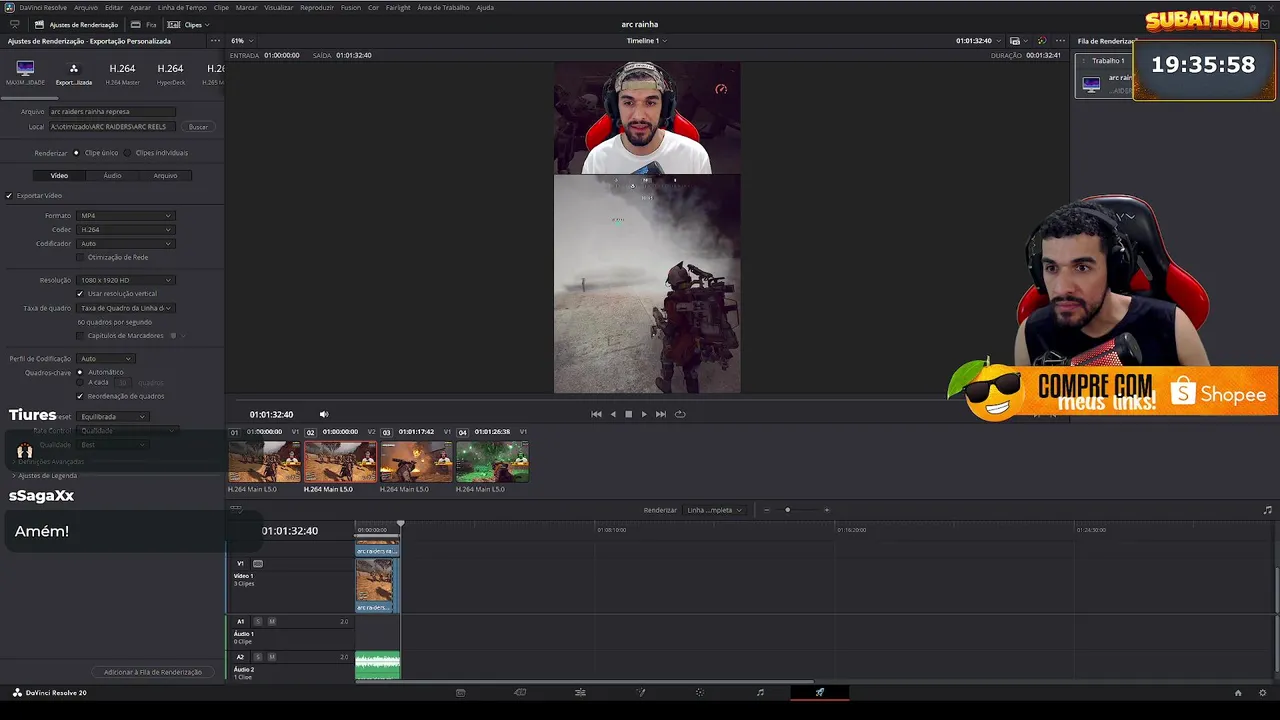The image size is (1280, 720).
Task: Open the Área de Trabalho menu
Action: tap(442, 7)
